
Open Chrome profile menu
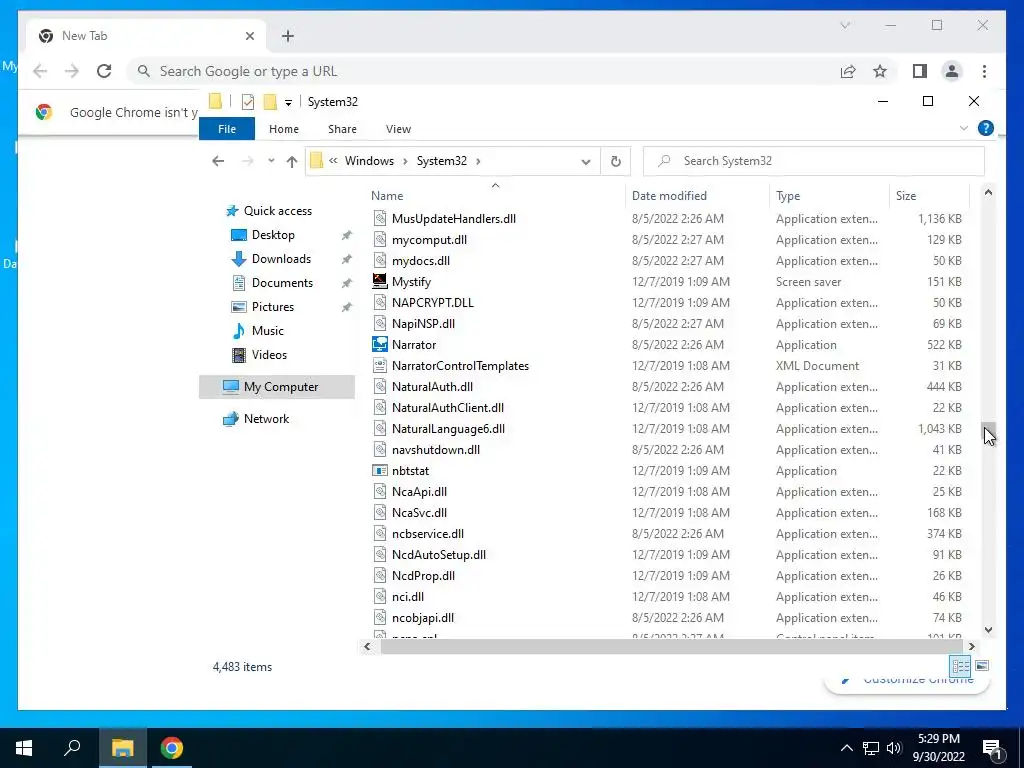pyautogui.click(x=952, y=71)
